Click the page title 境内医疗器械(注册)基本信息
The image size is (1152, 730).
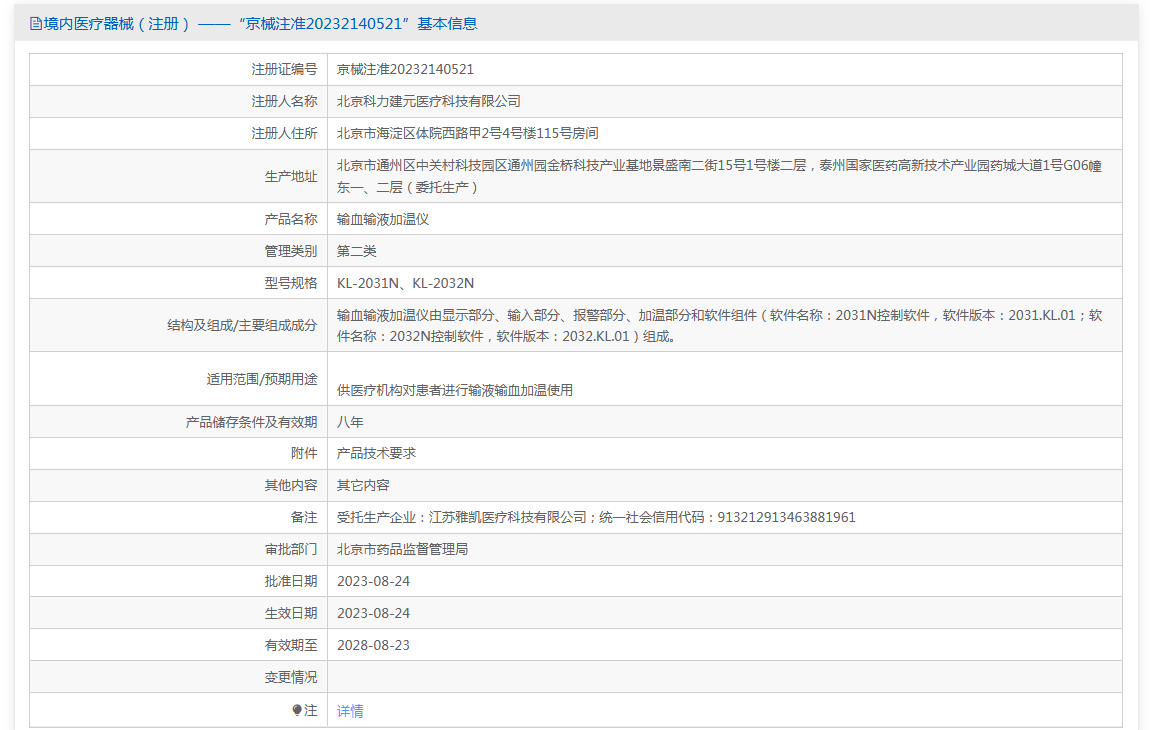[x=260, y=24]
